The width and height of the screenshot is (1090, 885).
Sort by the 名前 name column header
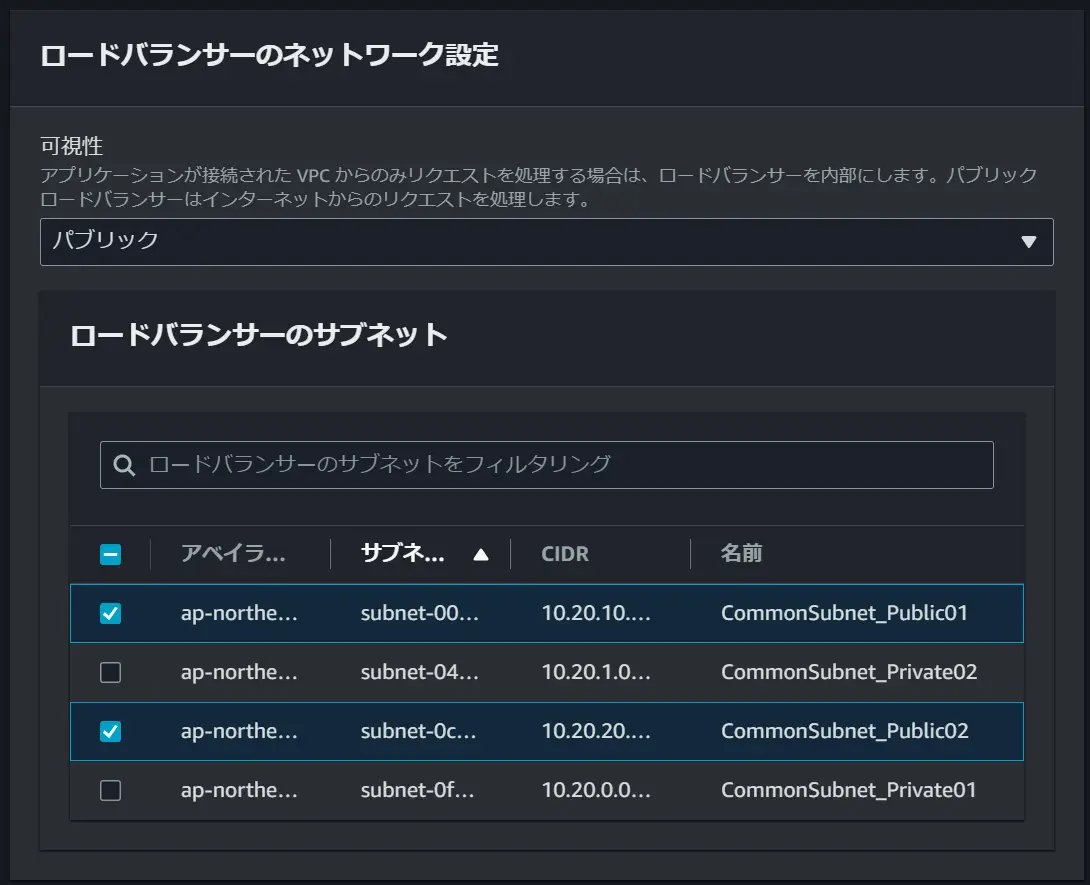coord(741,553)
